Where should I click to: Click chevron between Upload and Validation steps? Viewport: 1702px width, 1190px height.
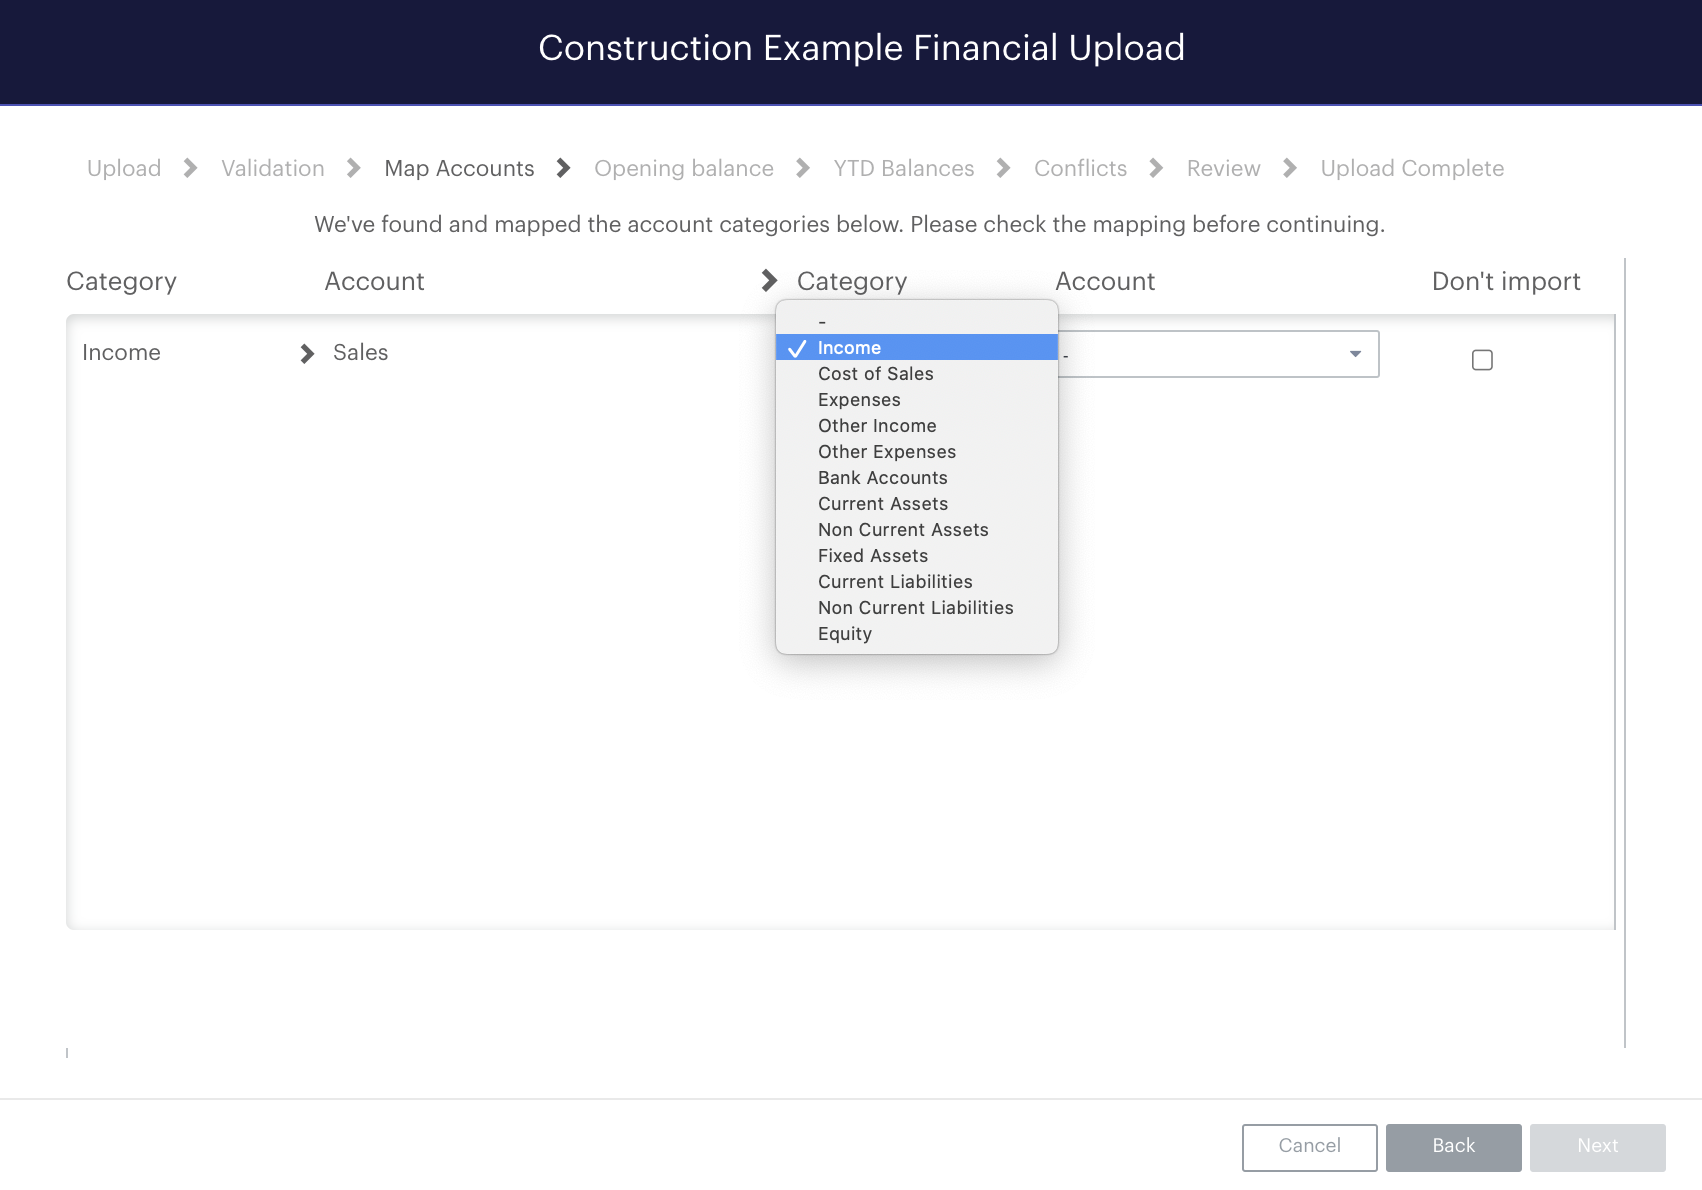(190, 168)
